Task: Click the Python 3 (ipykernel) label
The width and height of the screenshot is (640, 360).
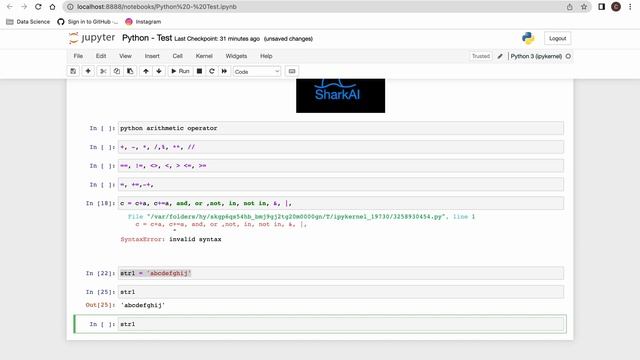Action: [x=536, y=56]
